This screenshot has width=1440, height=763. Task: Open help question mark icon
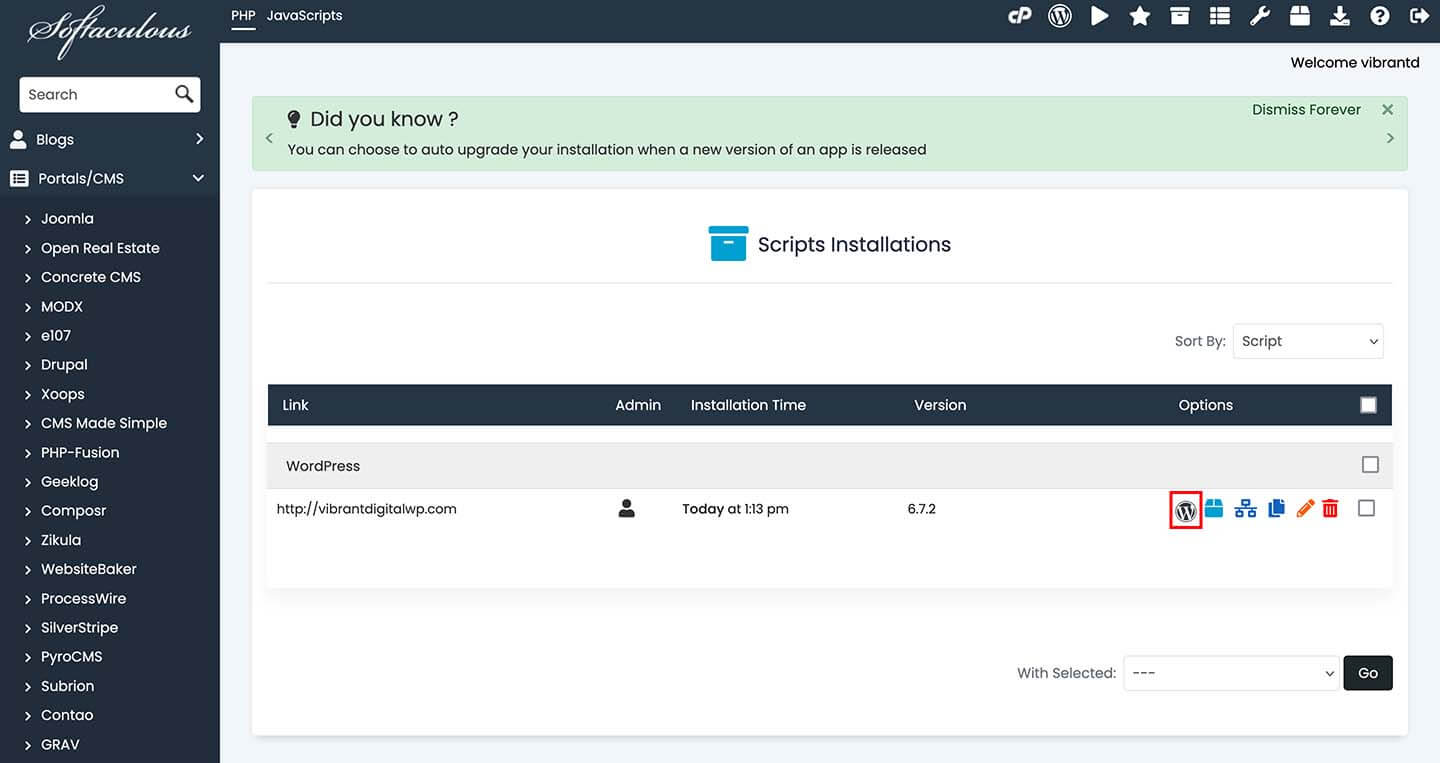[x=1380, y=15]
